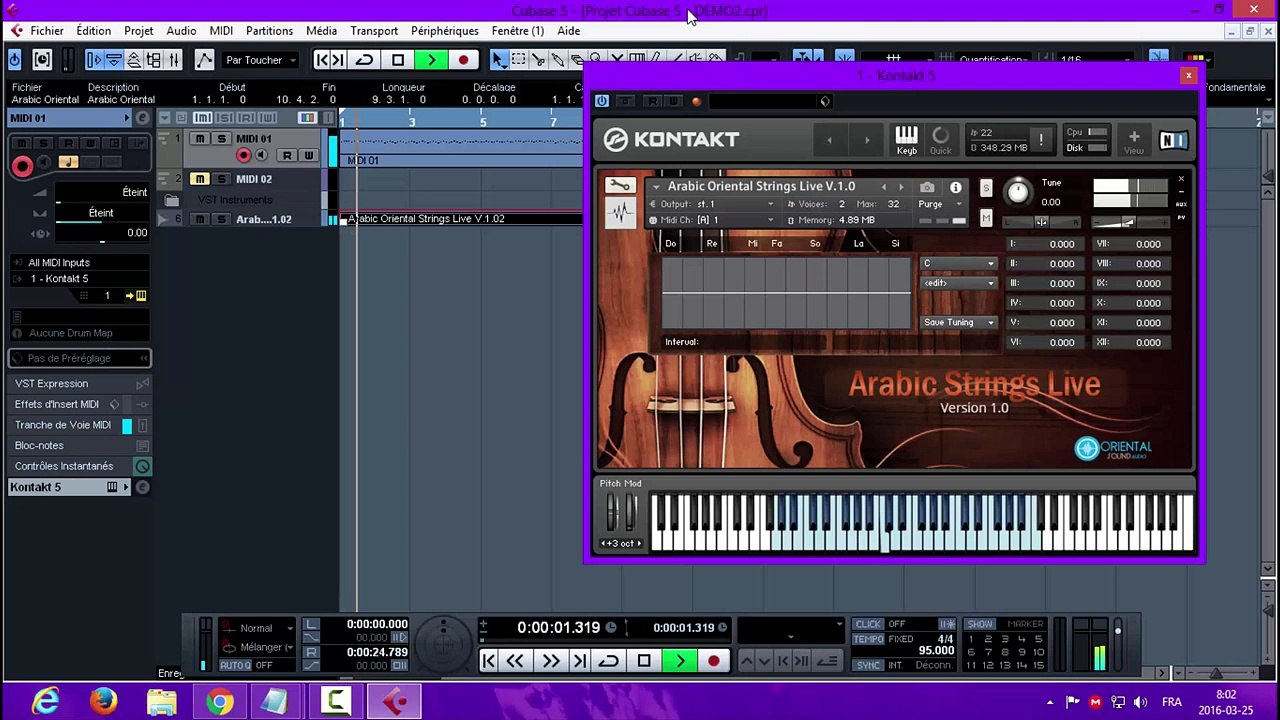This screenshot has width=1280, height=720.
Task: Click fast forward on the transport panel
Action: click(x=550, y=660)
